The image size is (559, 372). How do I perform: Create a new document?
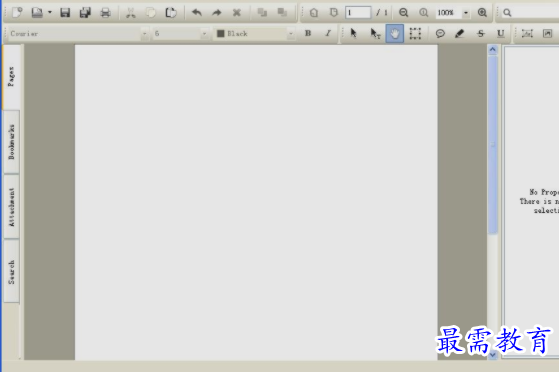pyautogui.click(x=17, y=12)
